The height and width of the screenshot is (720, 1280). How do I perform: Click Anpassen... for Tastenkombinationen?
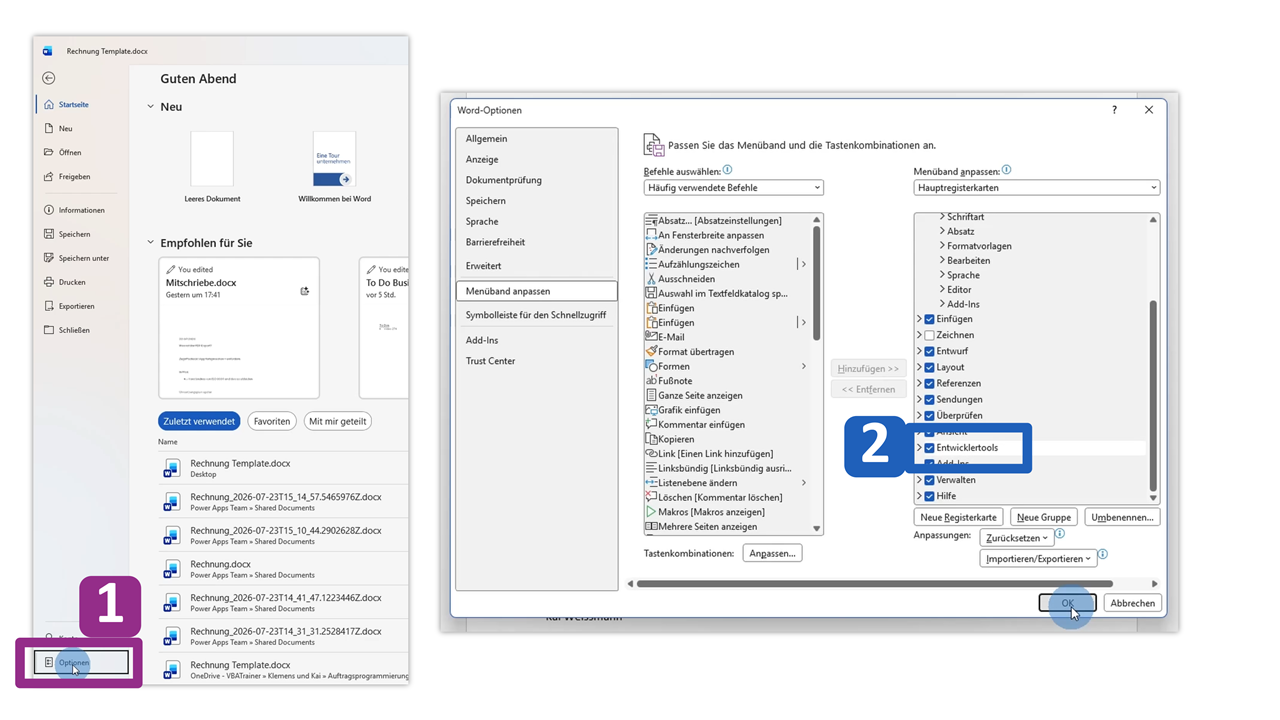click(x=772, y=553)
